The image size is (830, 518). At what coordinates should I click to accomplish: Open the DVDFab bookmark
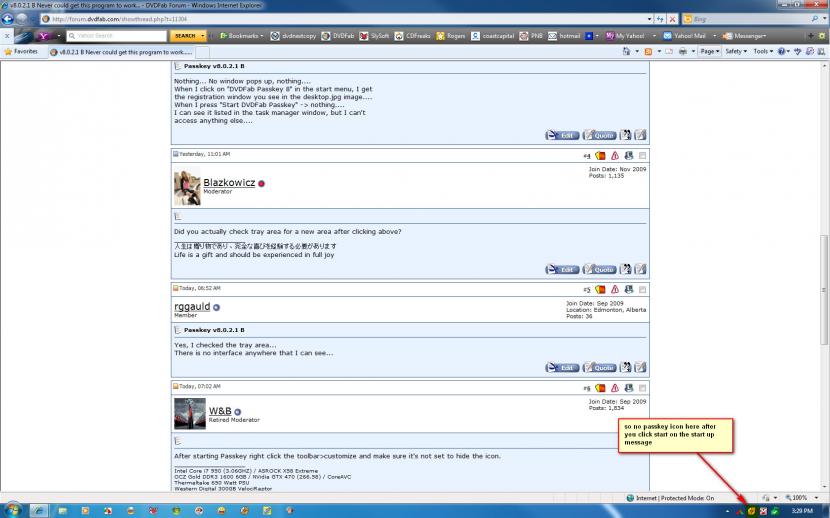[338, 36]
